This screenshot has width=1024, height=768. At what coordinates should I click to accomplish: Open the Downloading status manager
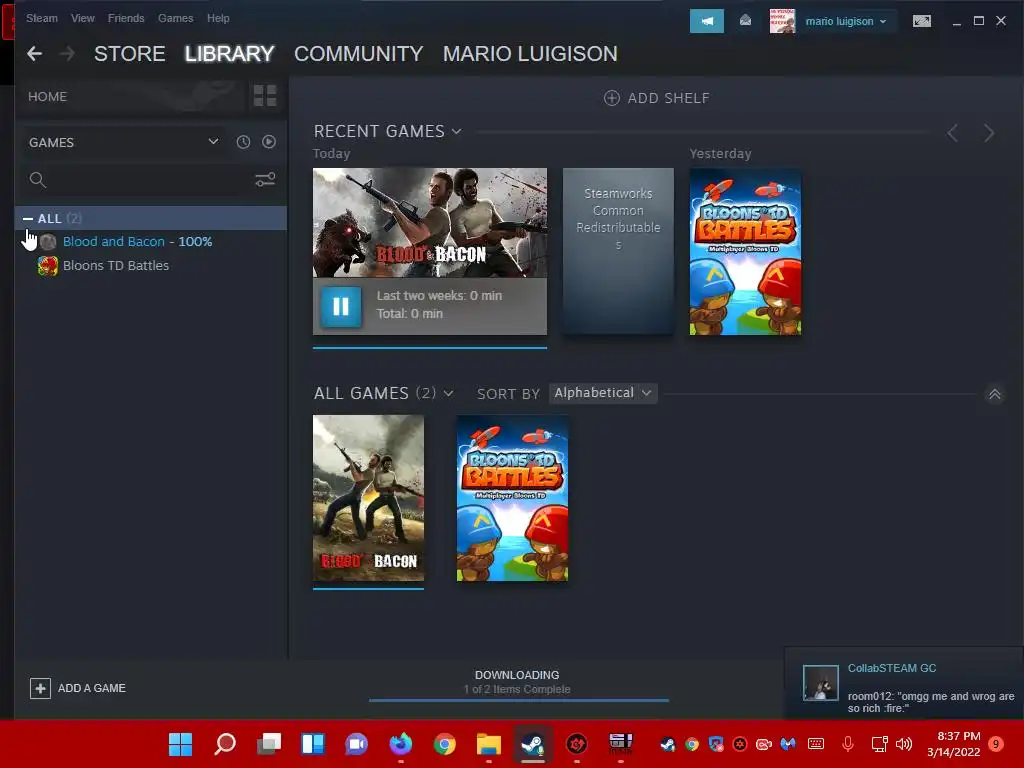click(x=517, y=682)
